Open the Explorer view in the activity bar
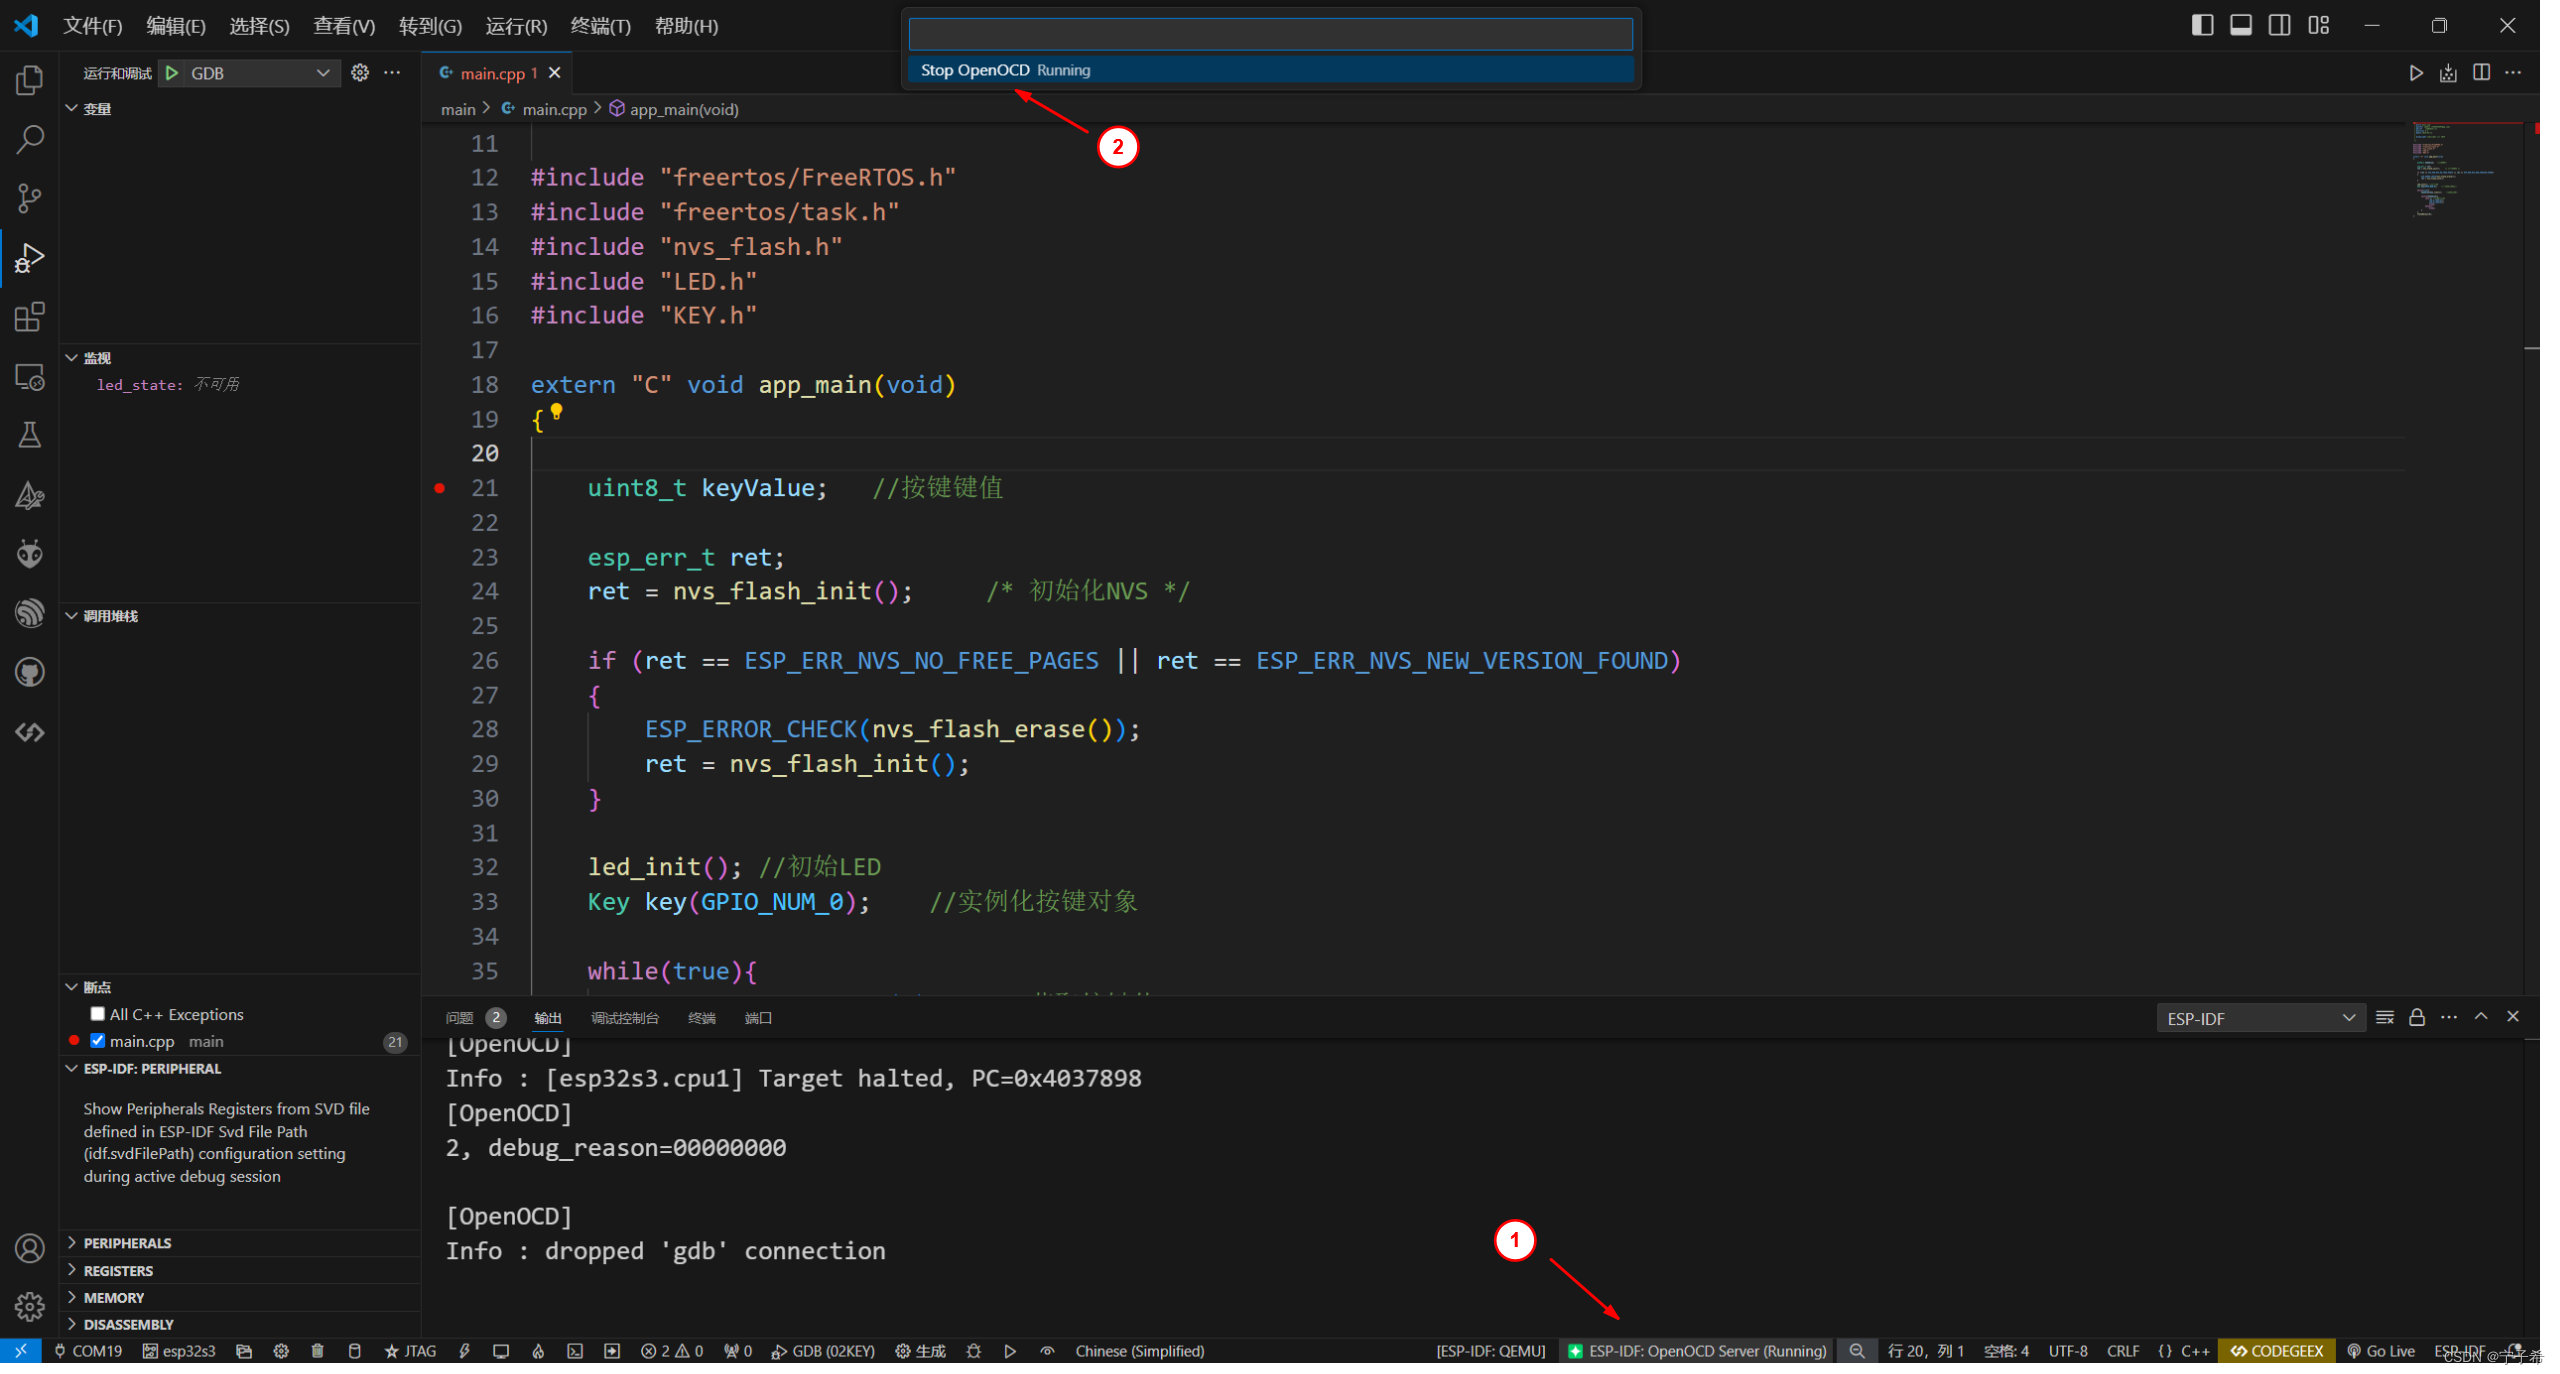Viewport: 2560px width, 1374px height. [30, 80]
